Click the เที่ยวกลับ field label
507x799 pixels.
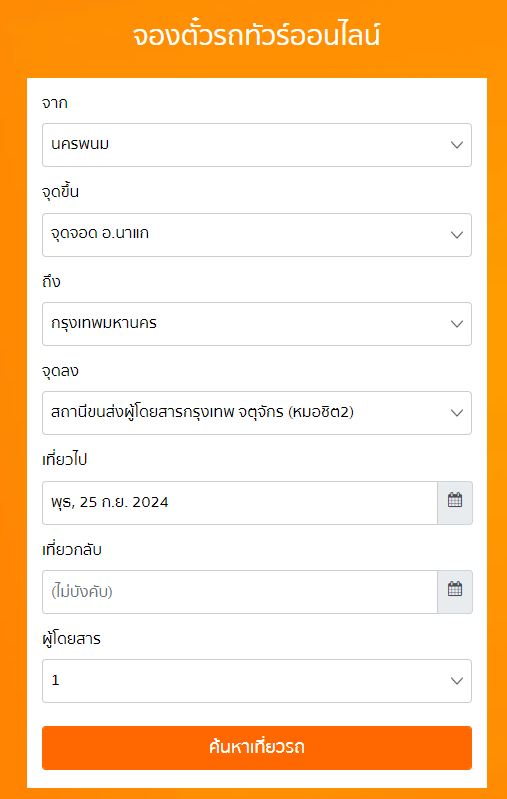click(72, 549)
